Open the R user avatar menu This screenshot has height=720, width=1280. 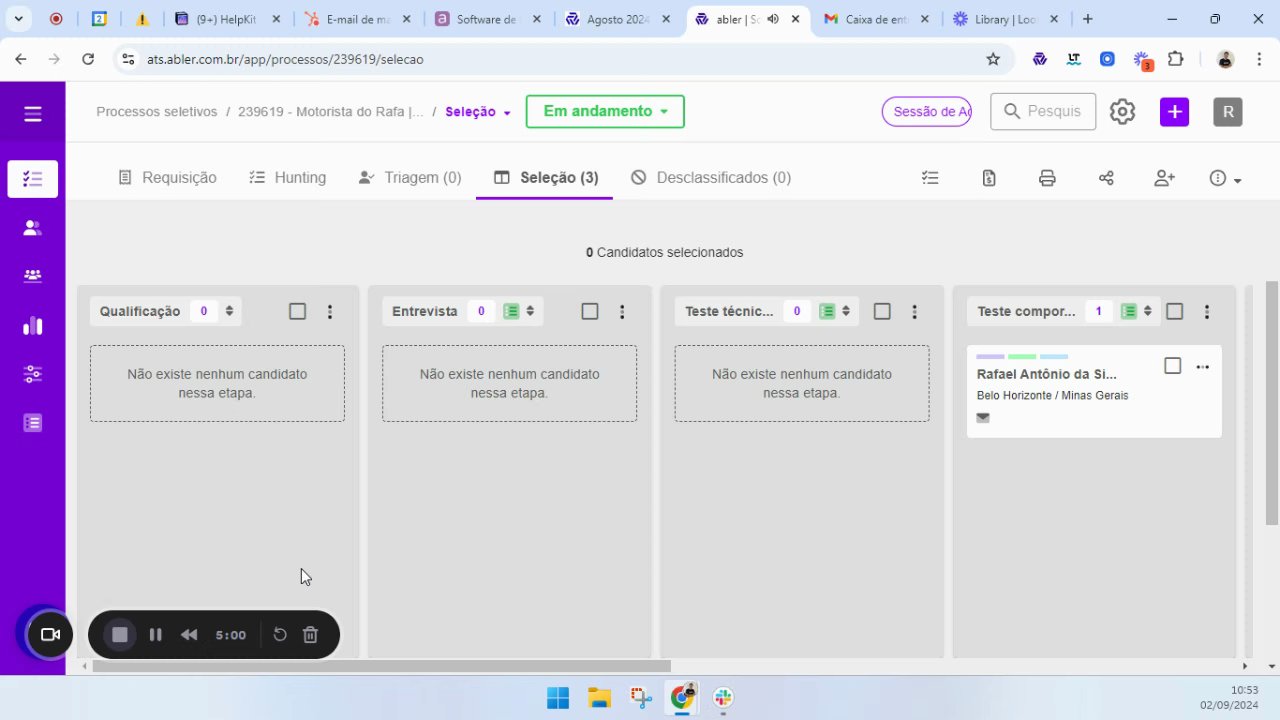point(1228,112)
